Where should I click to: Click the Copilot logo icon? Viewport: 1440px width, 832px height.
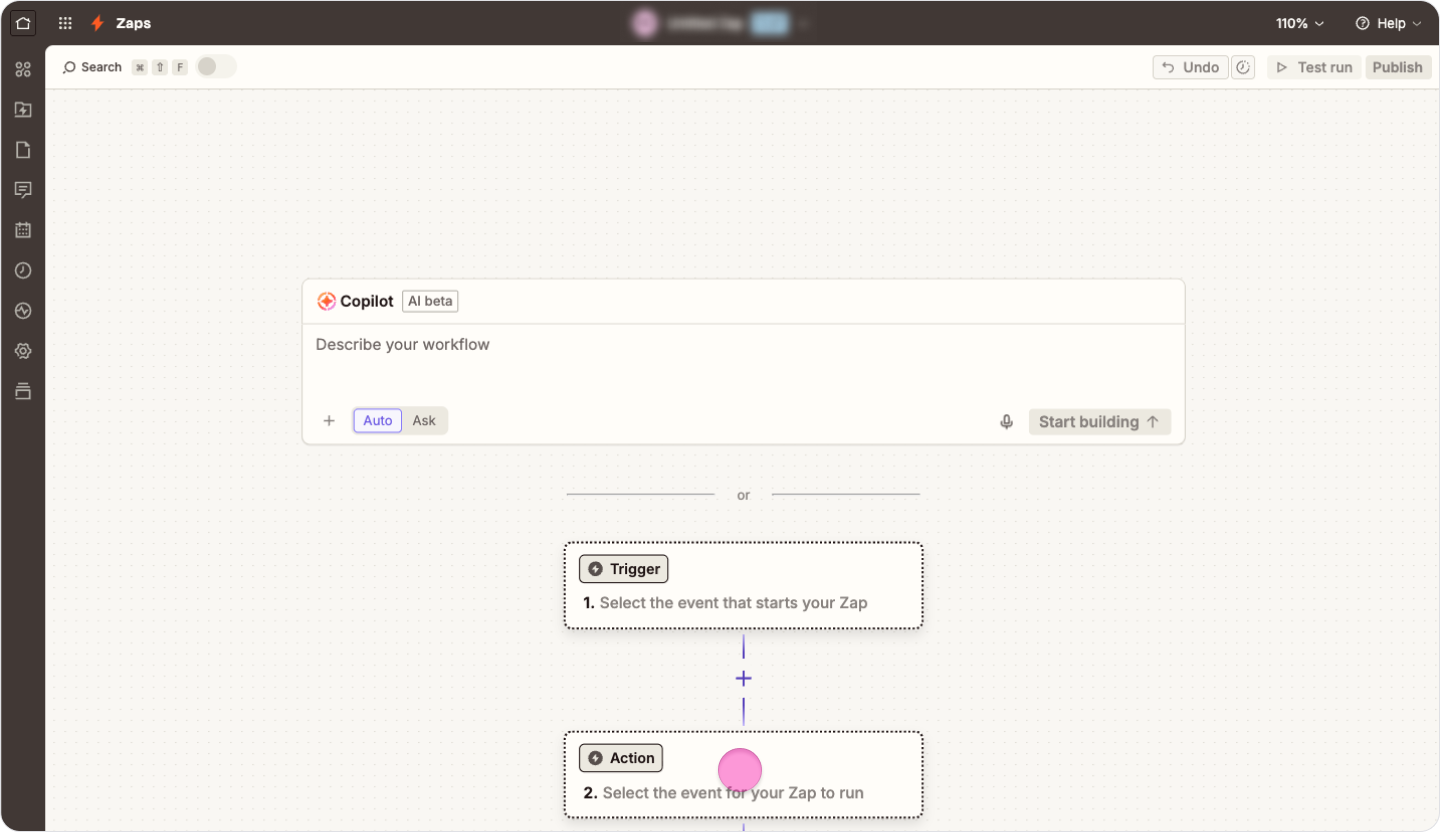[x=326, y=301]
